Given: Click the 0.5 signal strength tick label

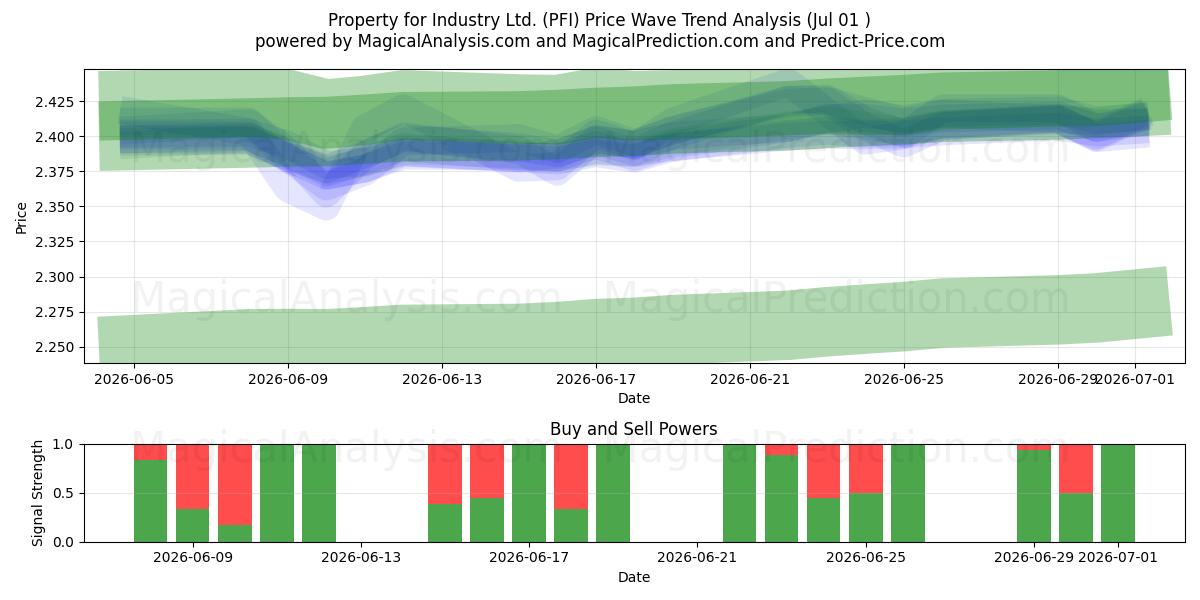Looking at the screenshot, I should pos(66,493).
